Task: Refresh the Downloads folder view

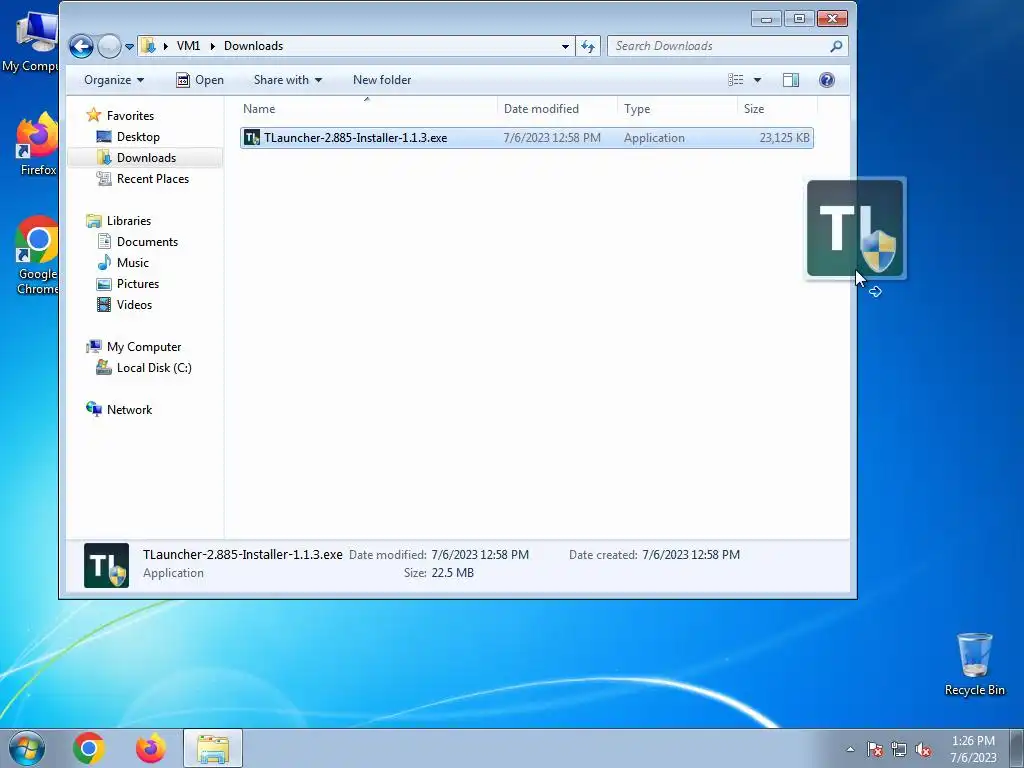Action: (x=588, y=46)
